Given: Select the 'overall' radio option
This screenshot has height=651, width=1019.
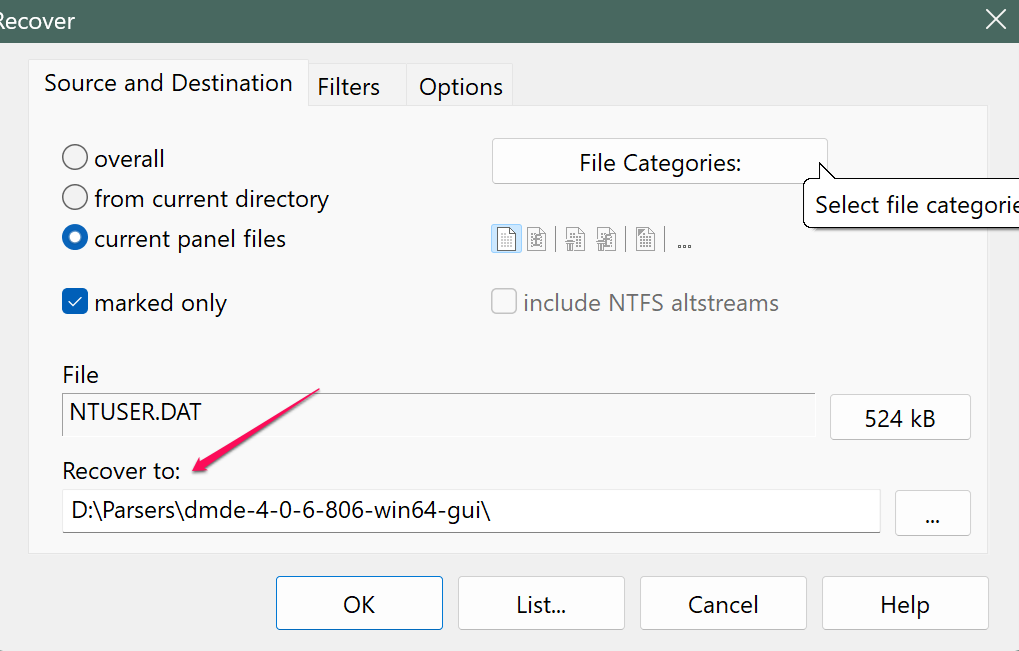Looking at the screenshot, I should pos(75,159).
